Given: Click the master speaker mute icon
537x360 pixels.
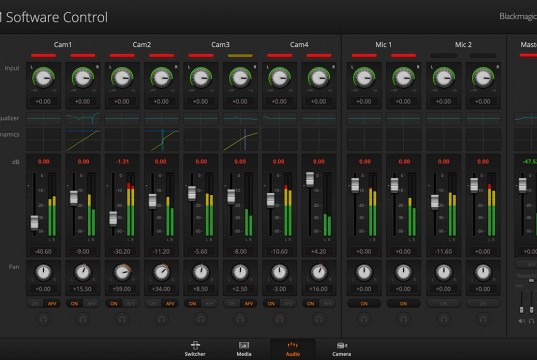Looking at the screenshot, I should 521,321.
